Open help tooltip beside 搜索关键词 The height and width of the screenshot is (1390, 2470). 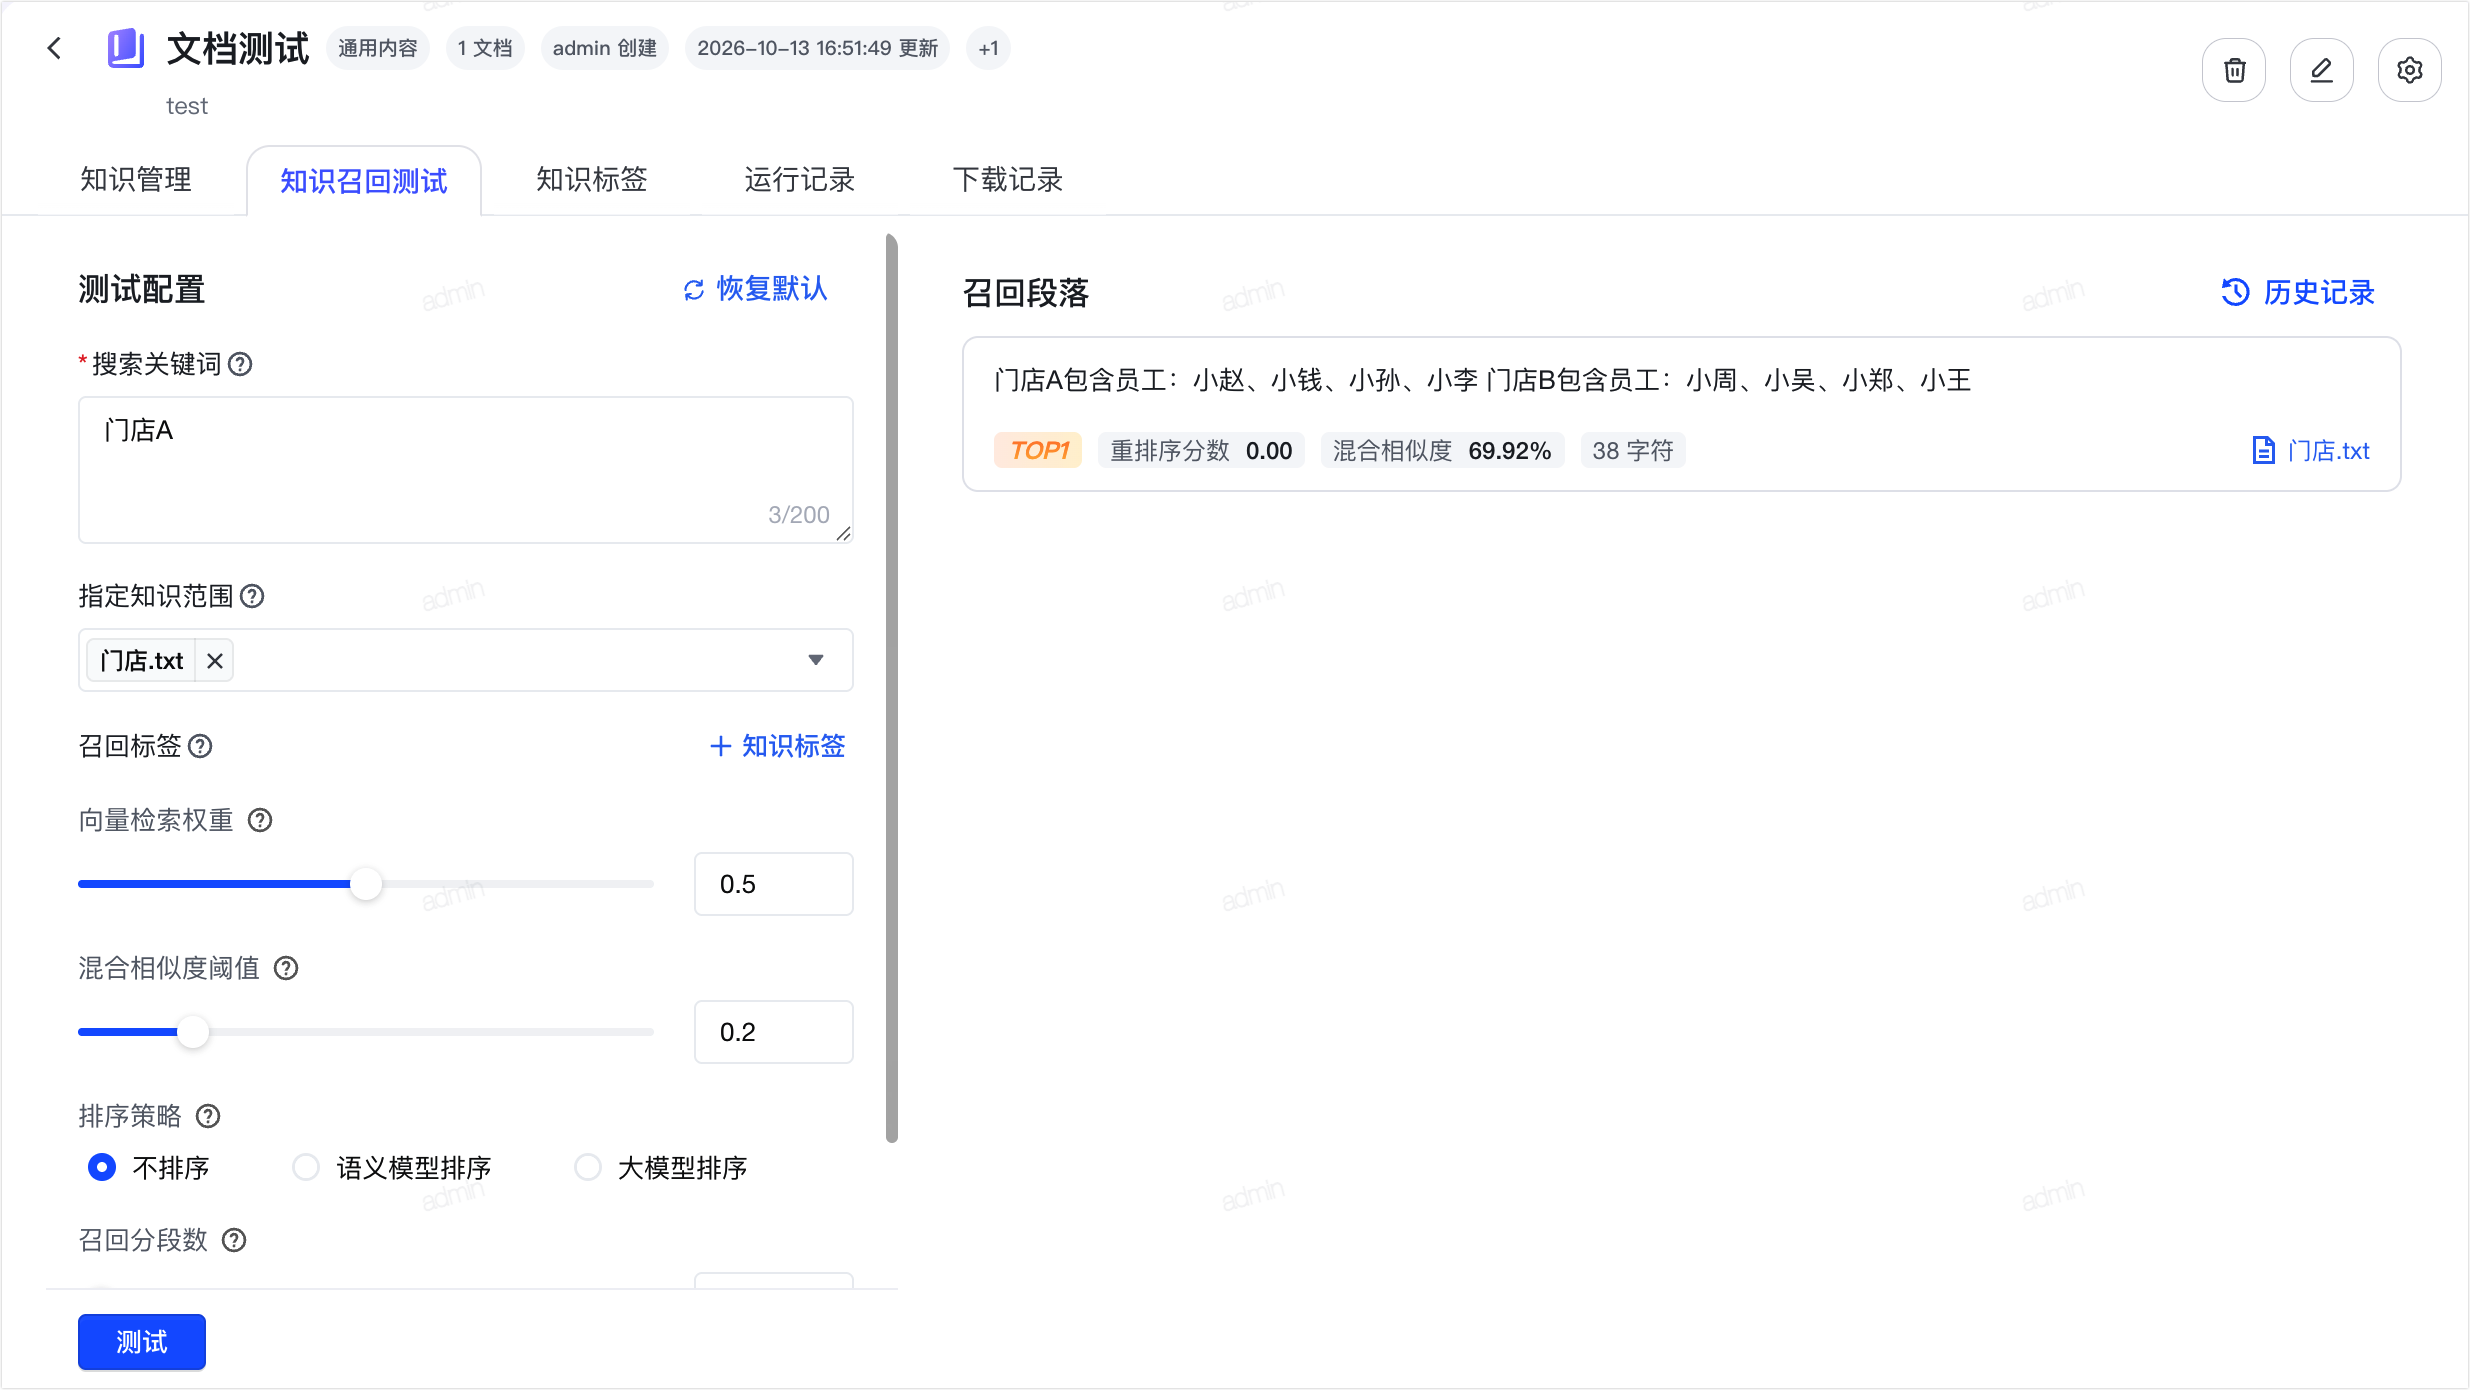click(240, 364)
